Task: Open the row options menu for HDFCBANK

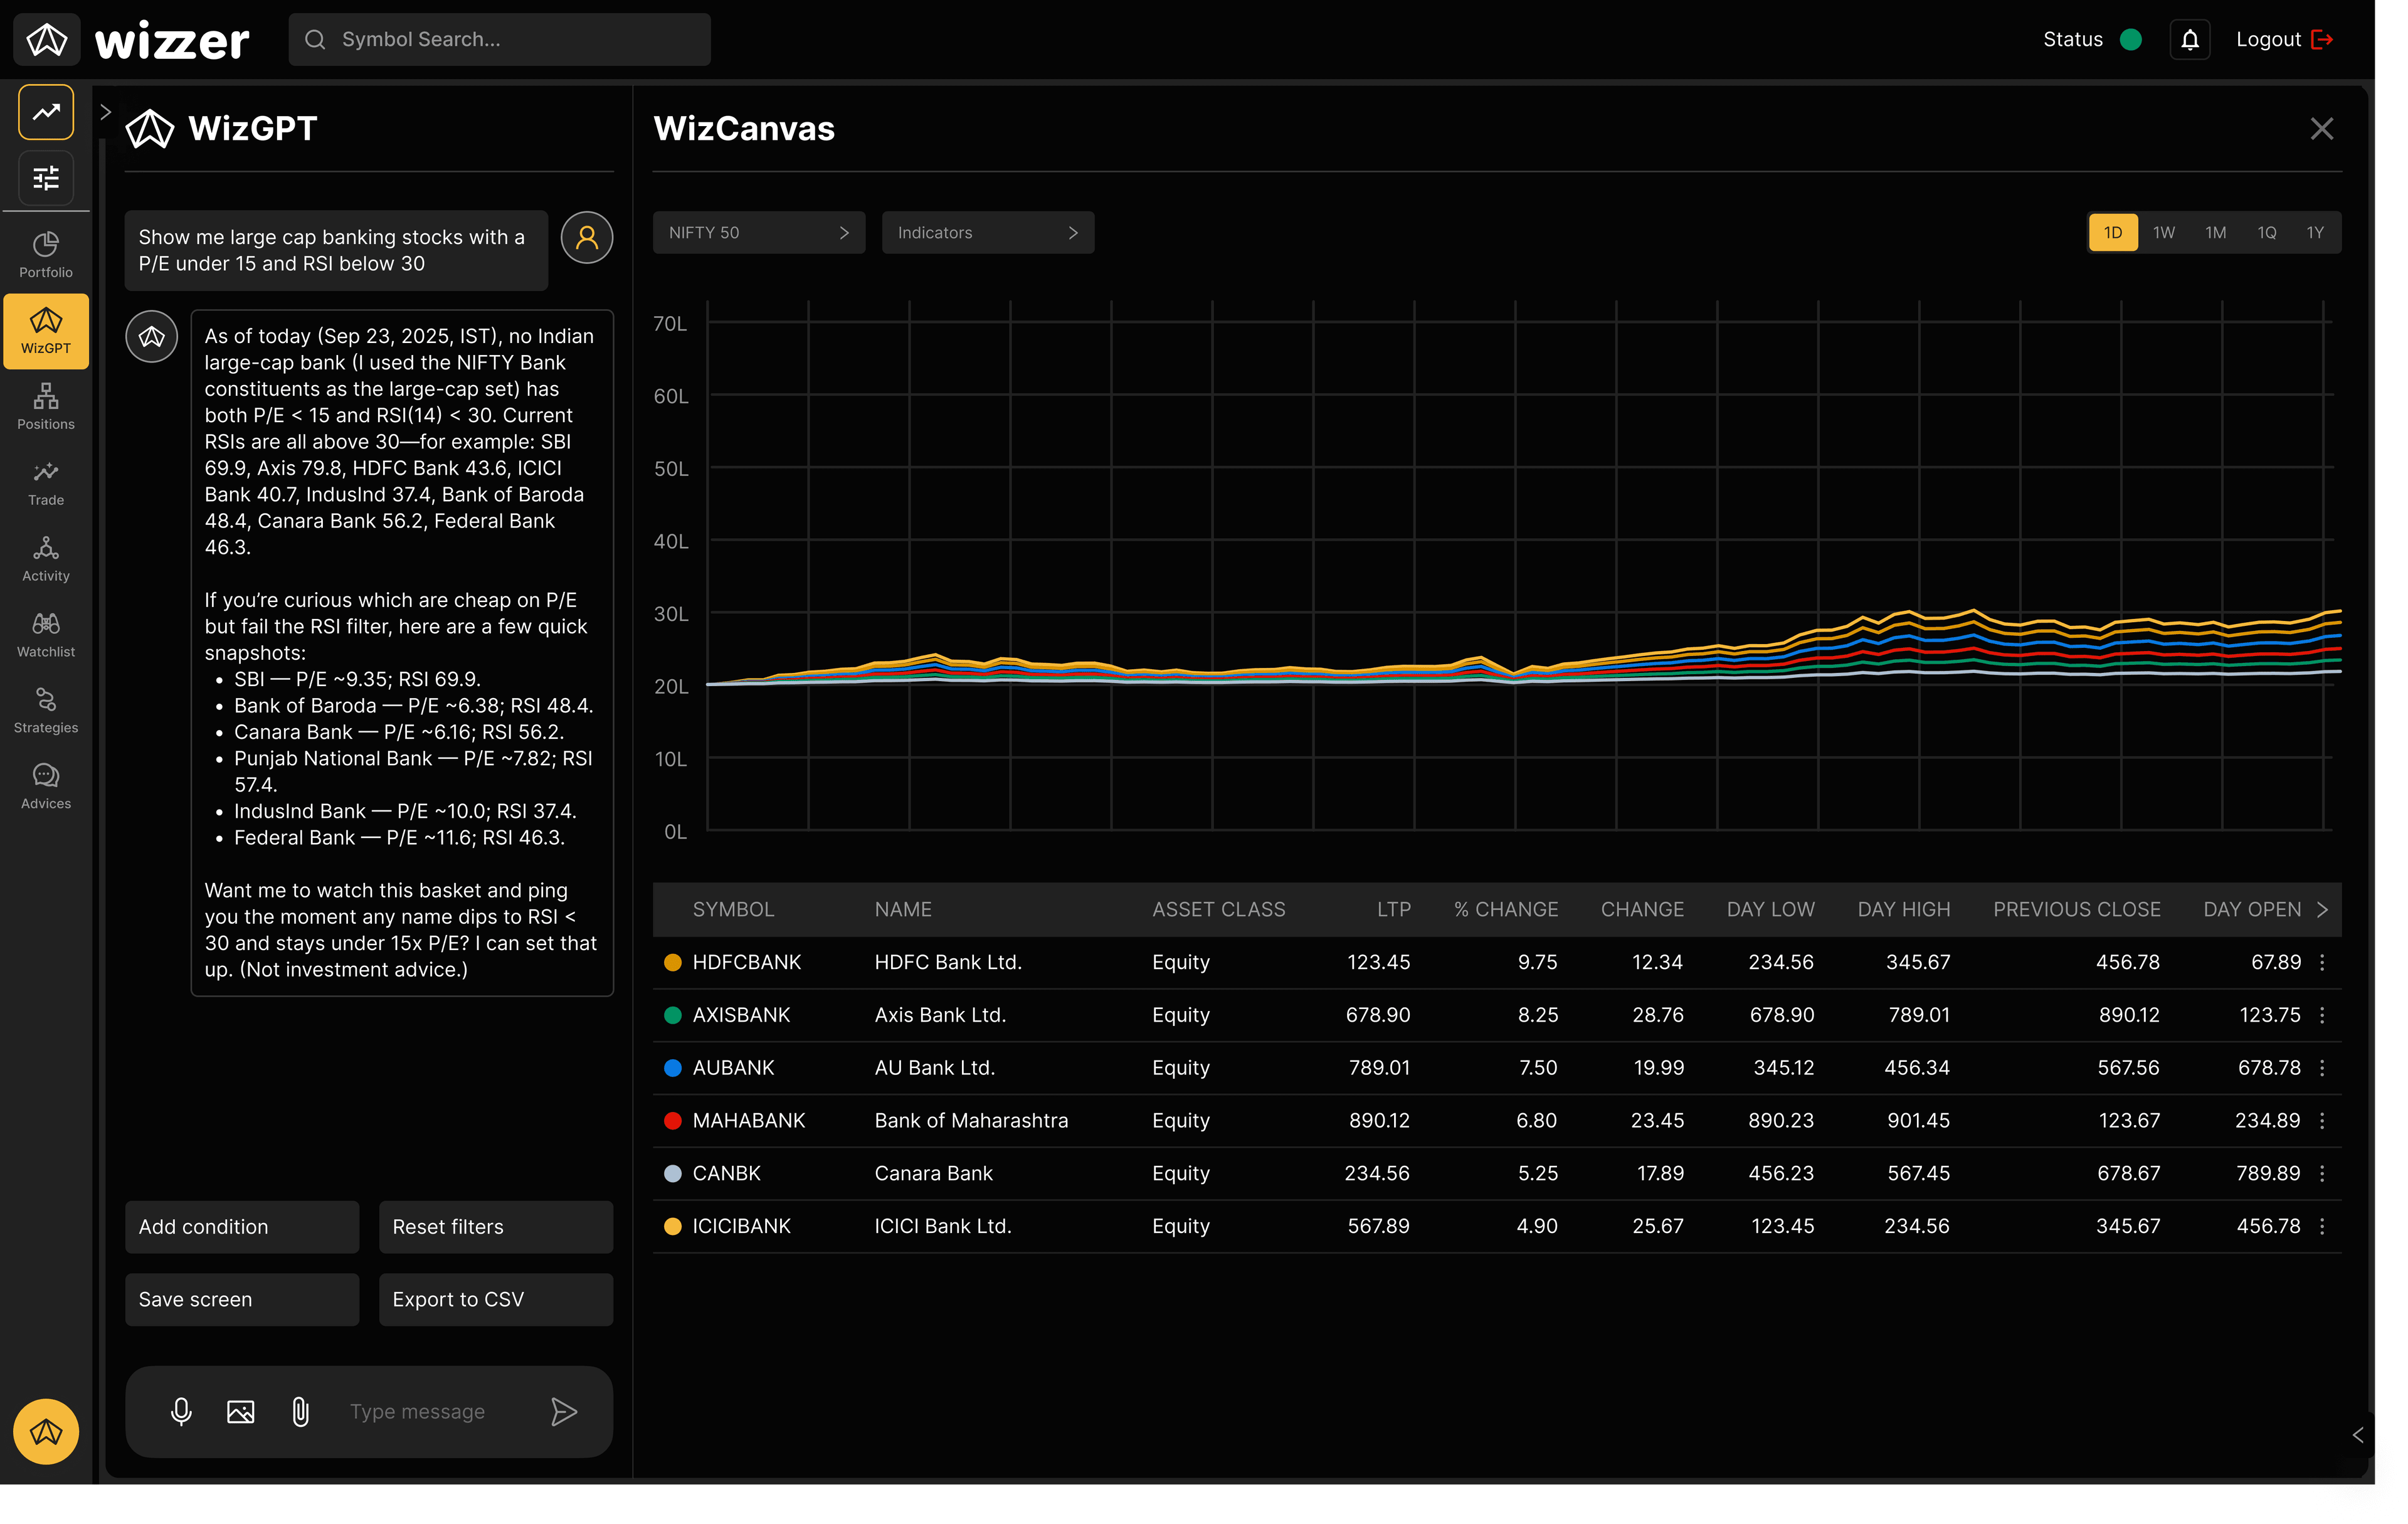Action: (x=2322, y=962)
